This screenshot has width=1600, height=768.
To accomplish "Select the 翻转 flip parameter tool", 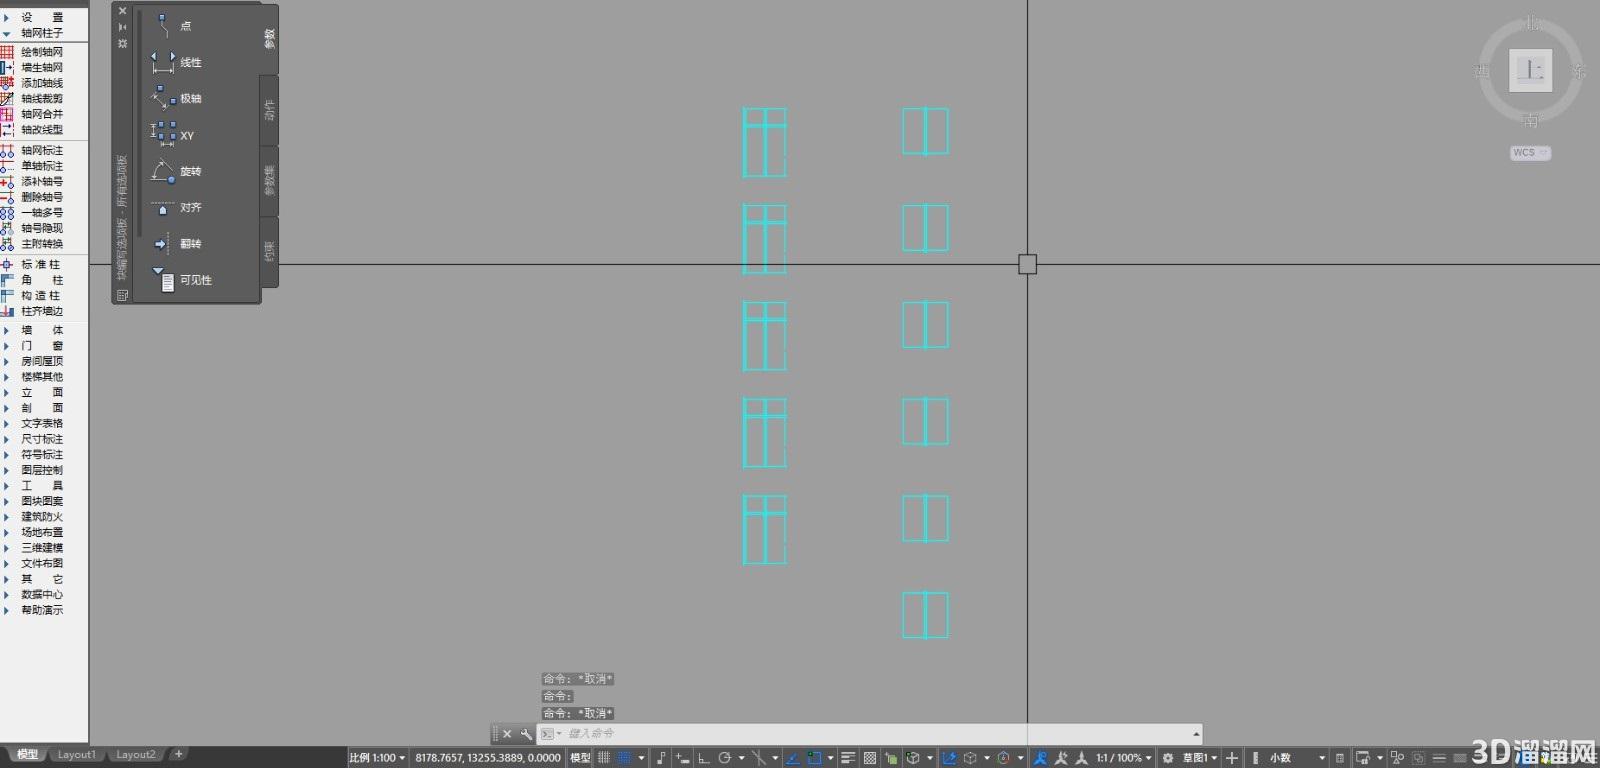I will pos(176,243).
